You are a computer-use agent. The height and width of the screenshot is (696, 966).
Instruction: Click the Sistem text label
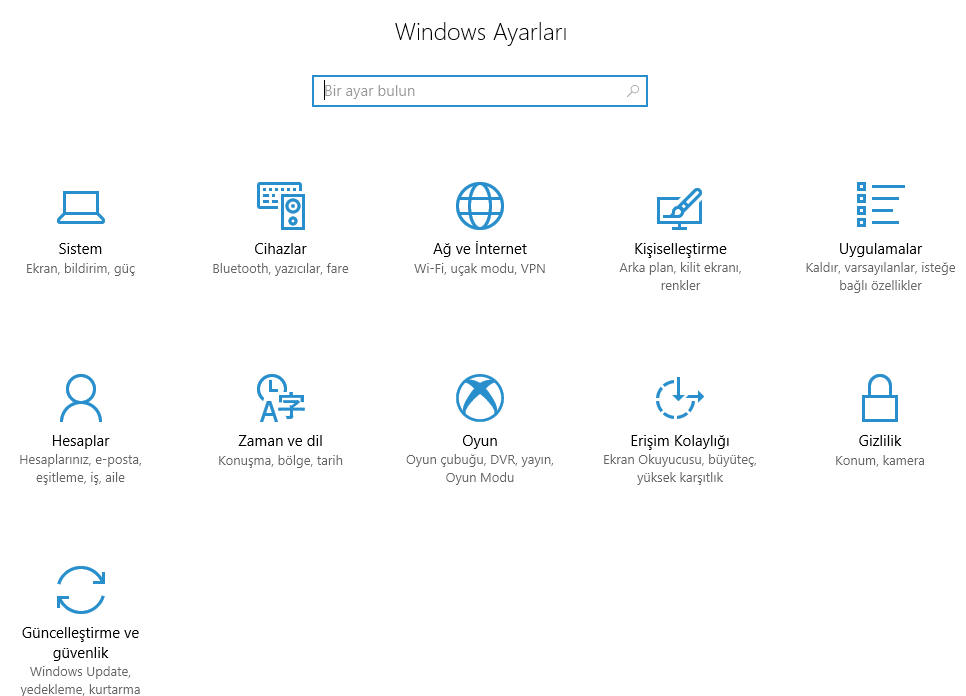pos(80,248)
